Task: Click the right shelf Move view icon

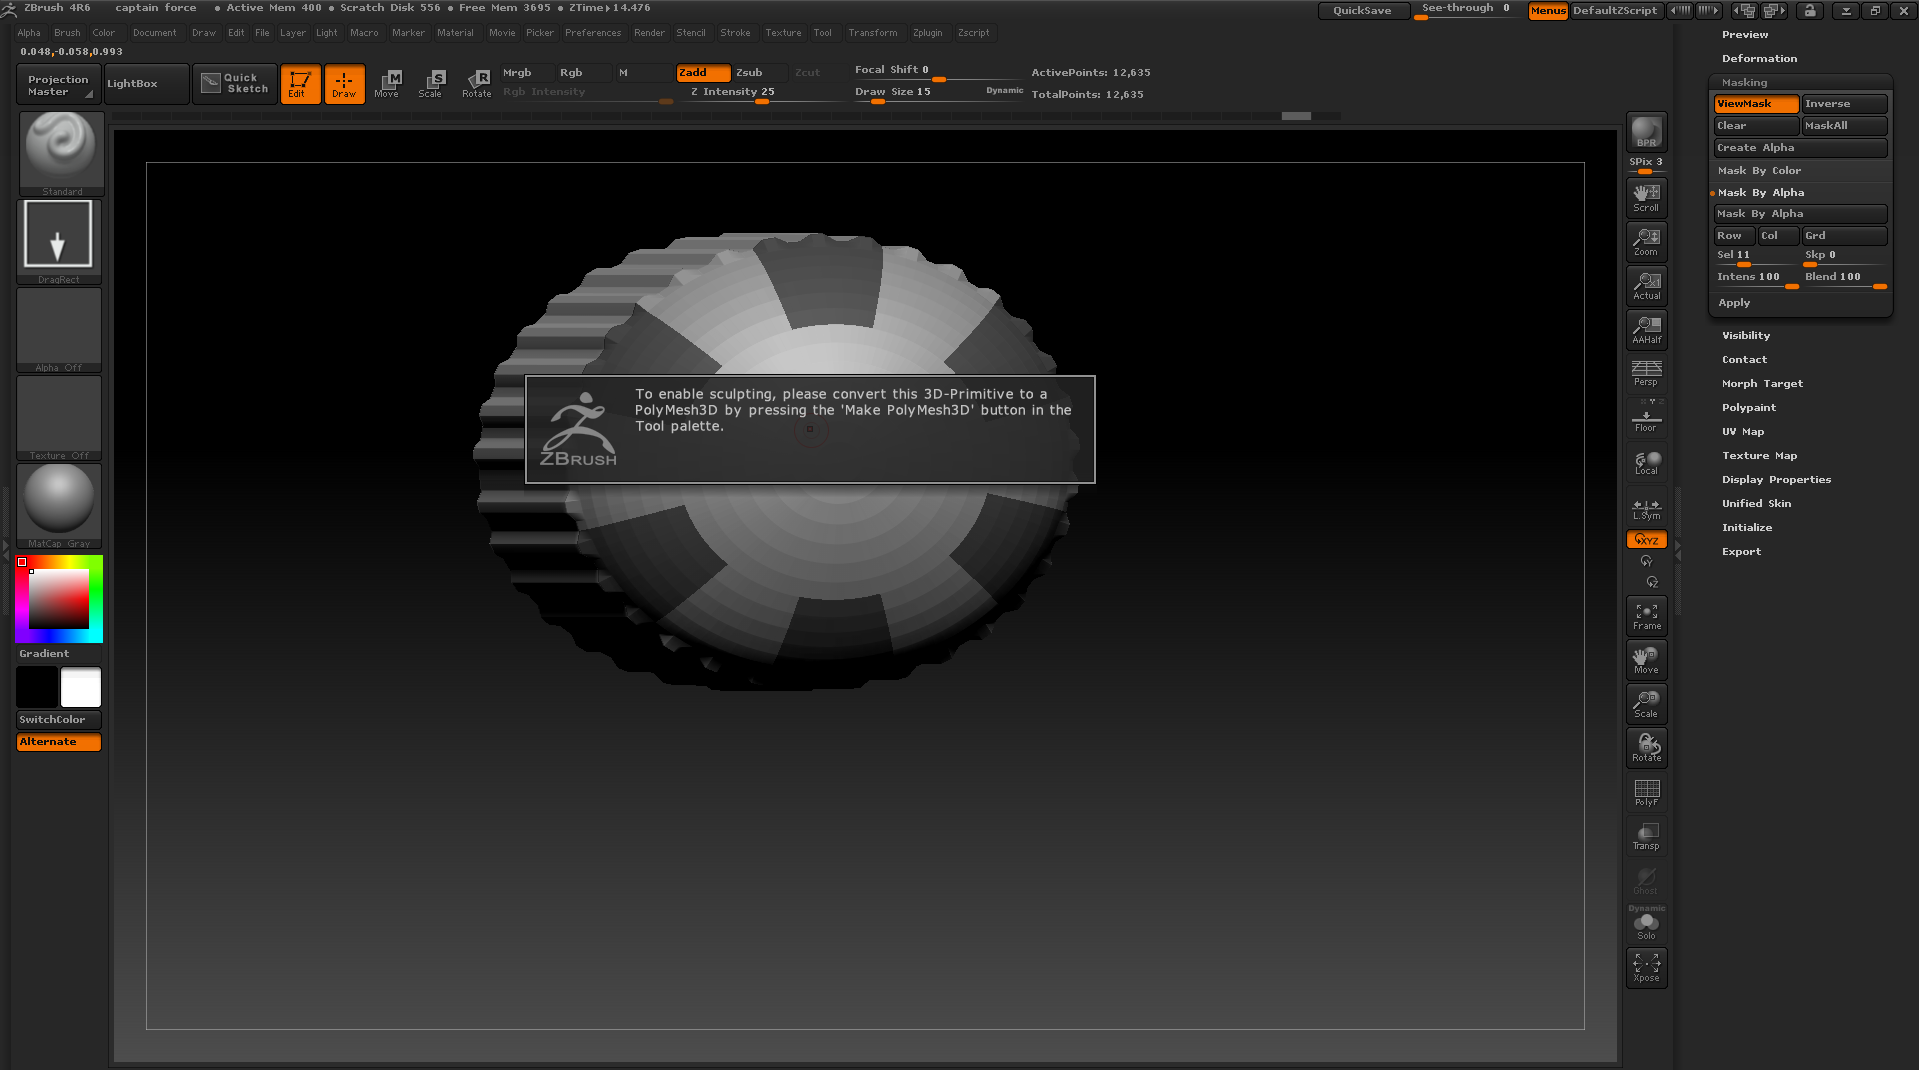Action: pos(1646,660)
